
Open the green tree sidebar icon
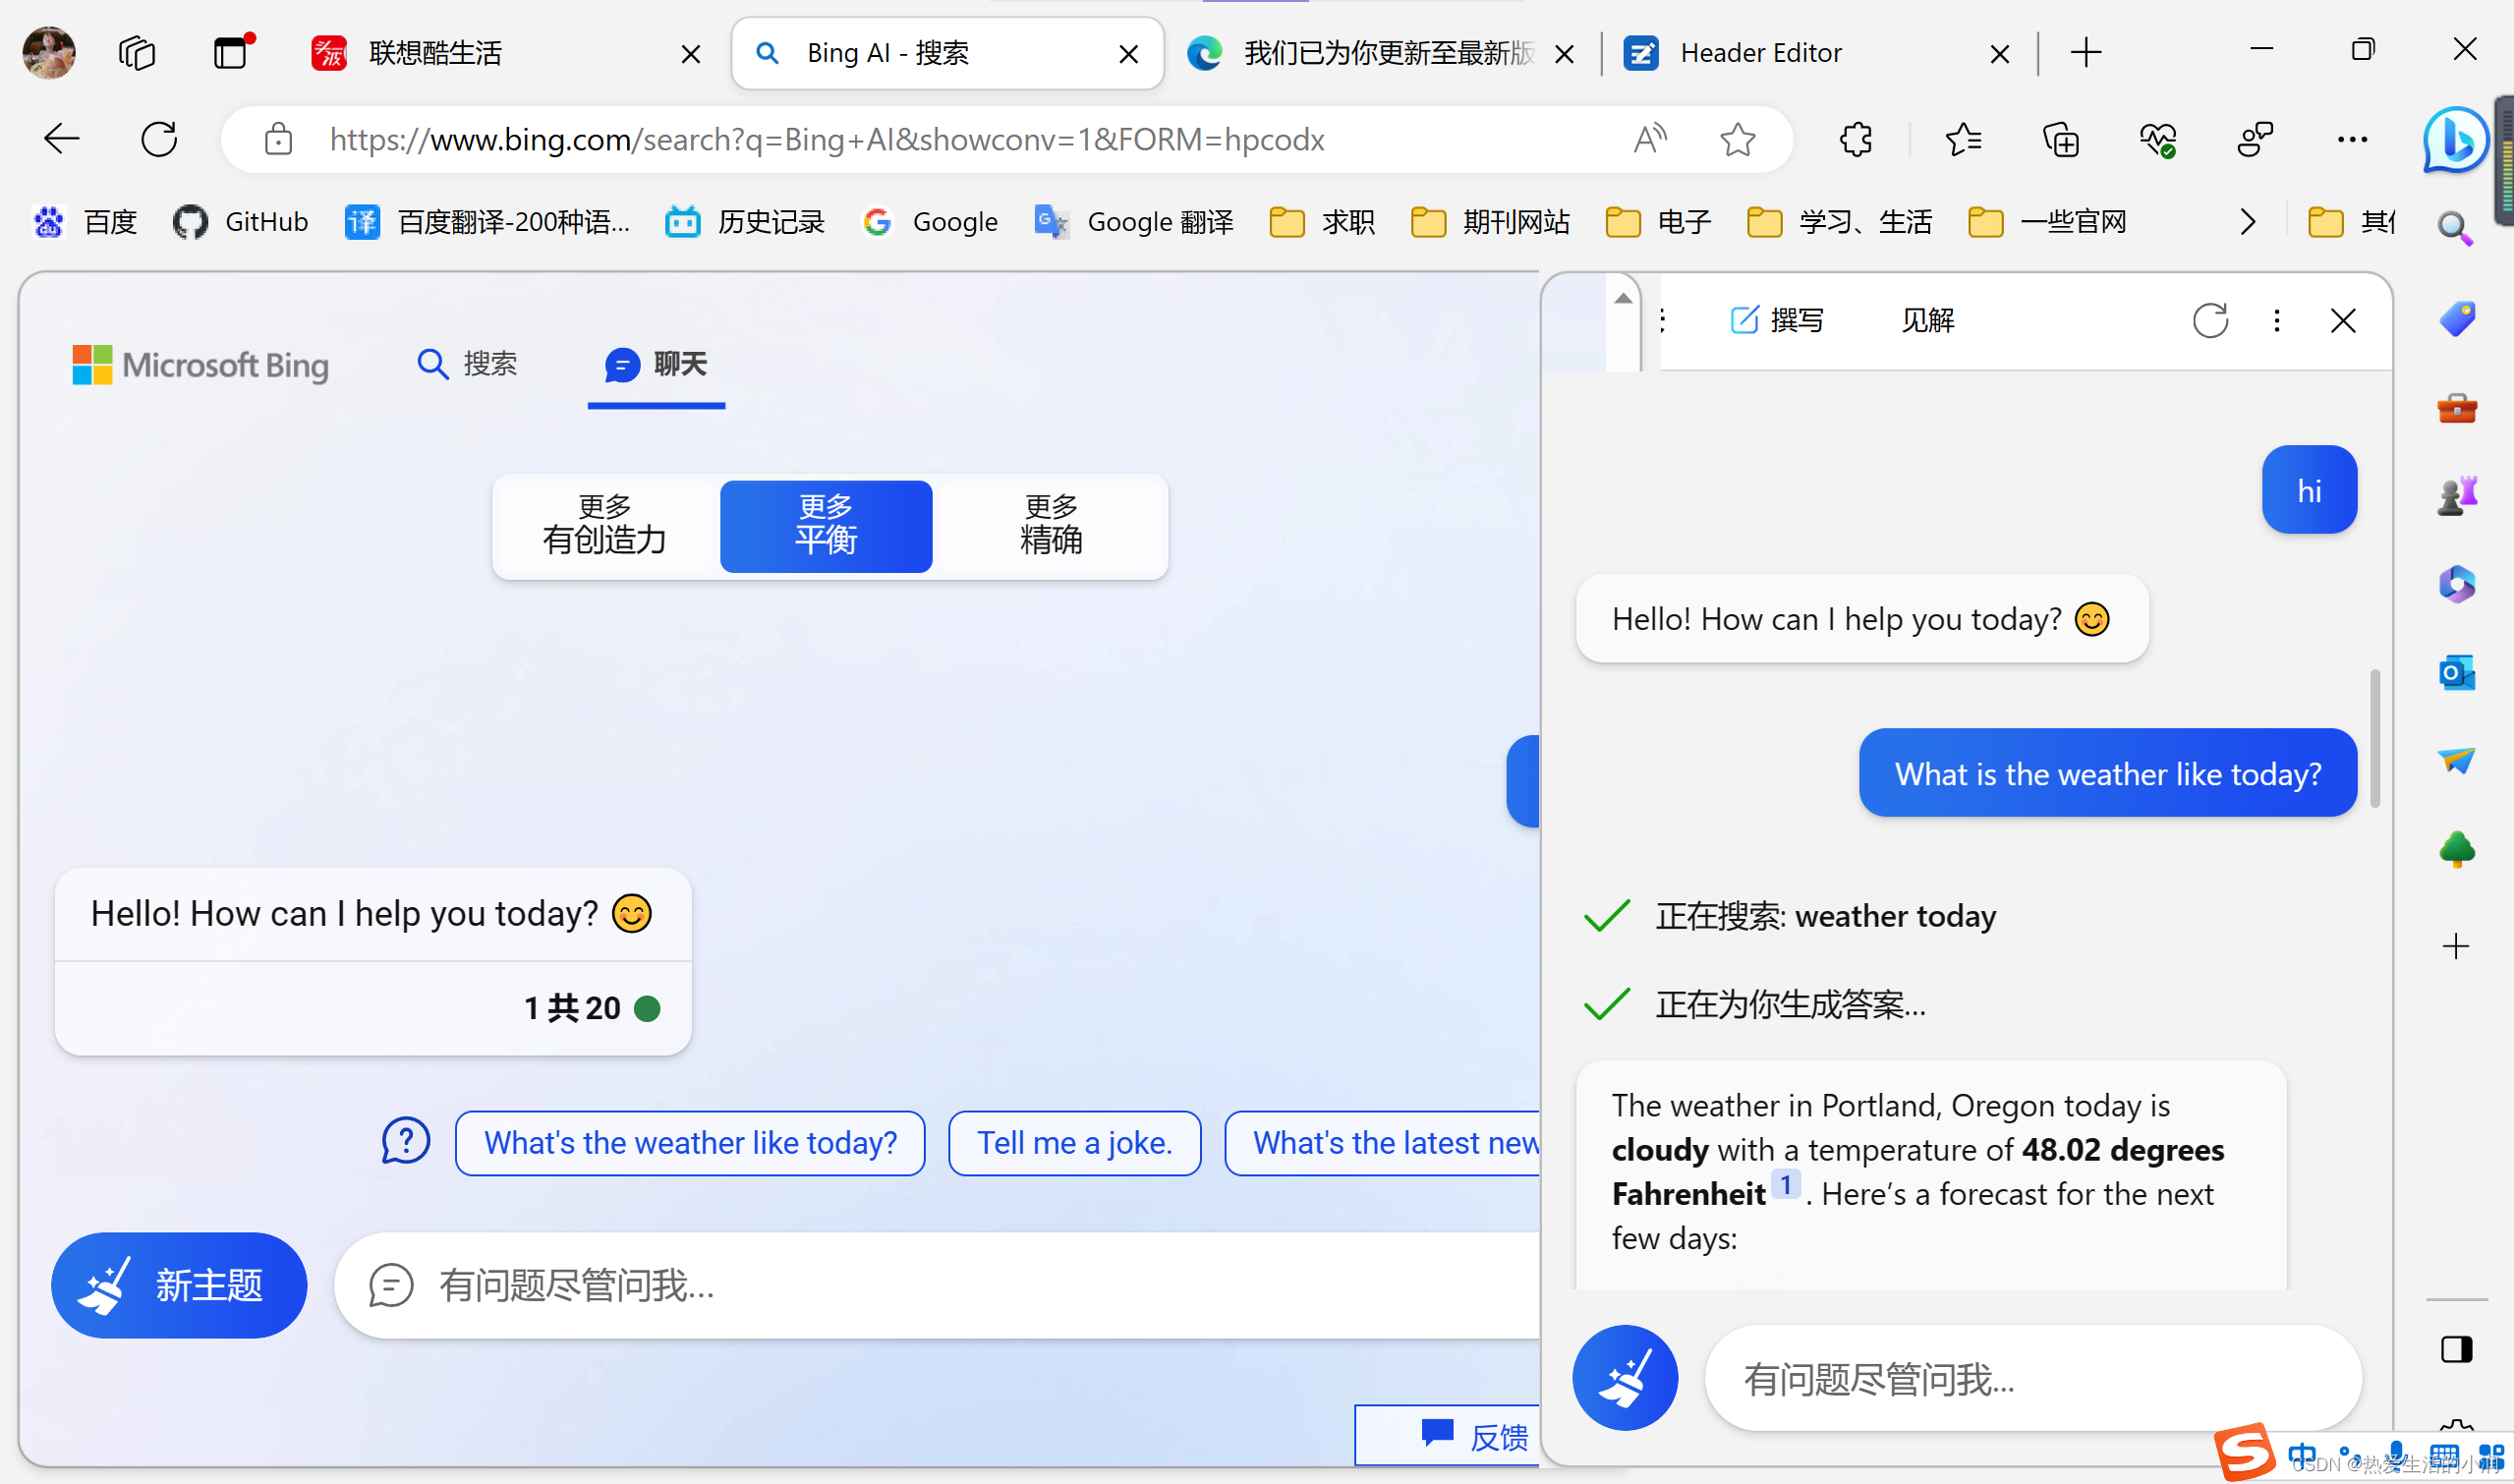pyautogui.click(x=2457, y=850)
